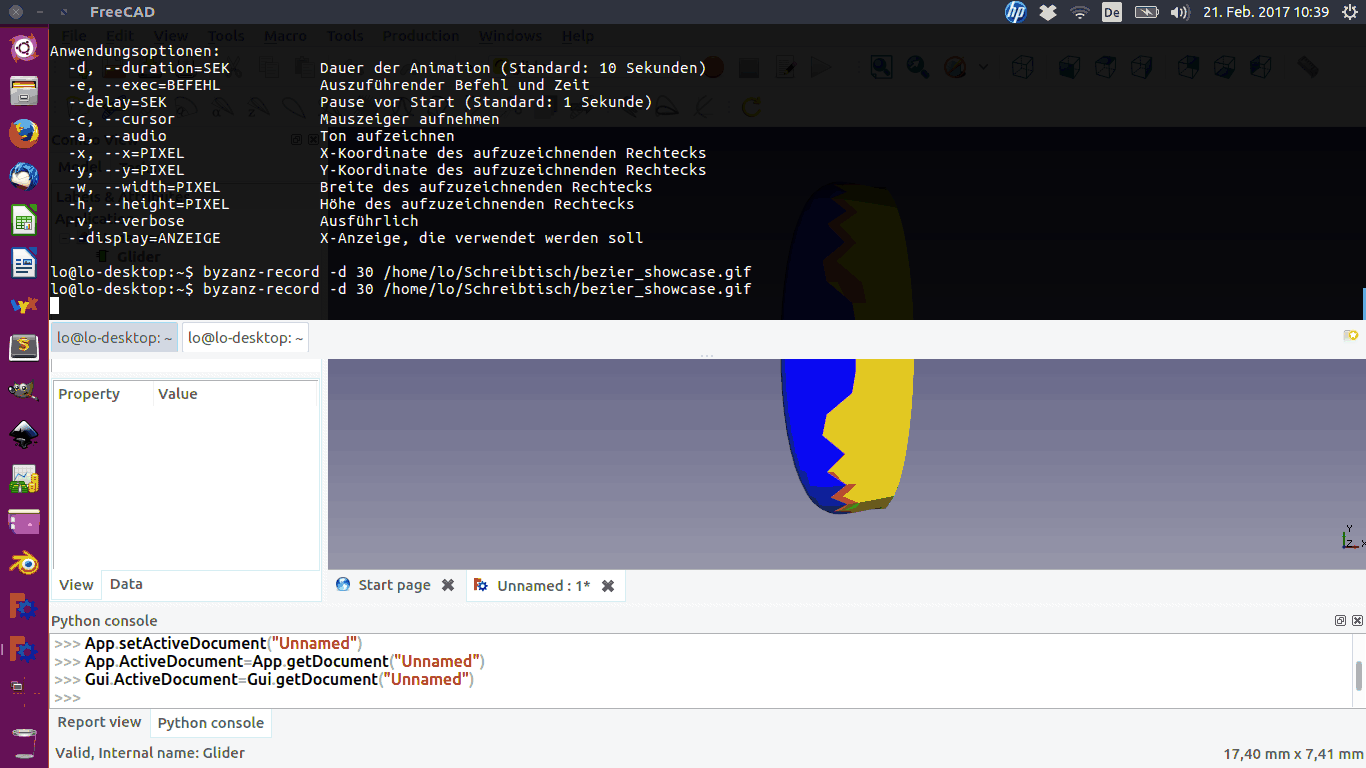Open GIMP from the launcher
The image size is (1366, 768).
coord(24,391)
